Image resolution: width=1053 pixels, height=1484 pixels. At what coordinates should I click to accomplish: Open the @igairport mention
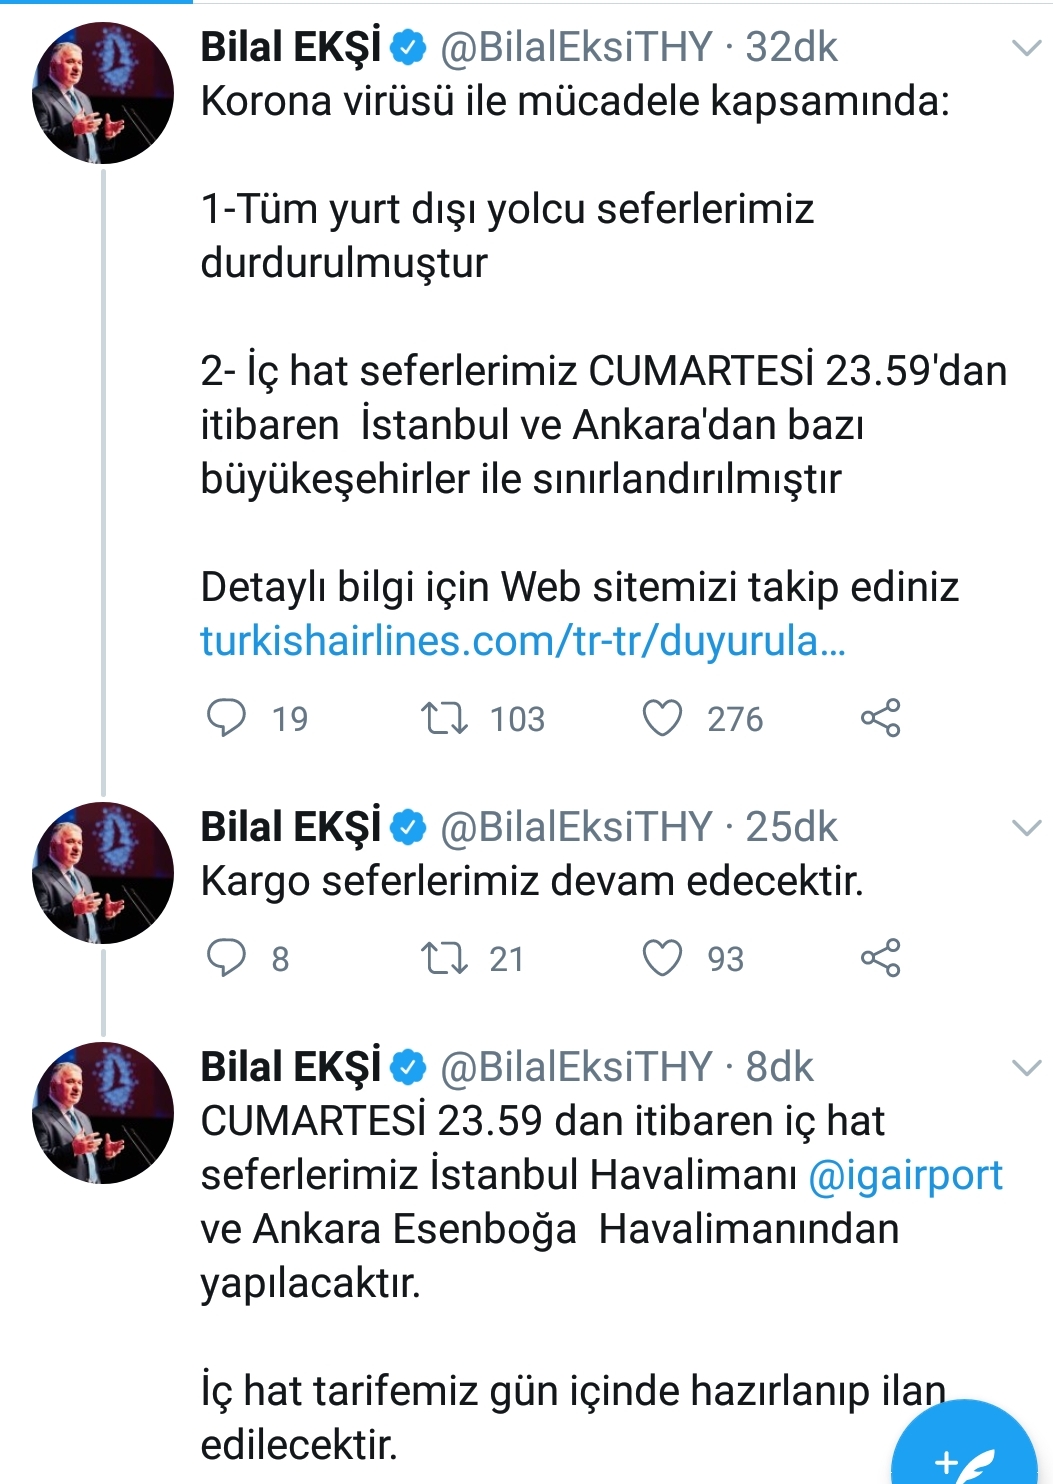click(905, 1176)
